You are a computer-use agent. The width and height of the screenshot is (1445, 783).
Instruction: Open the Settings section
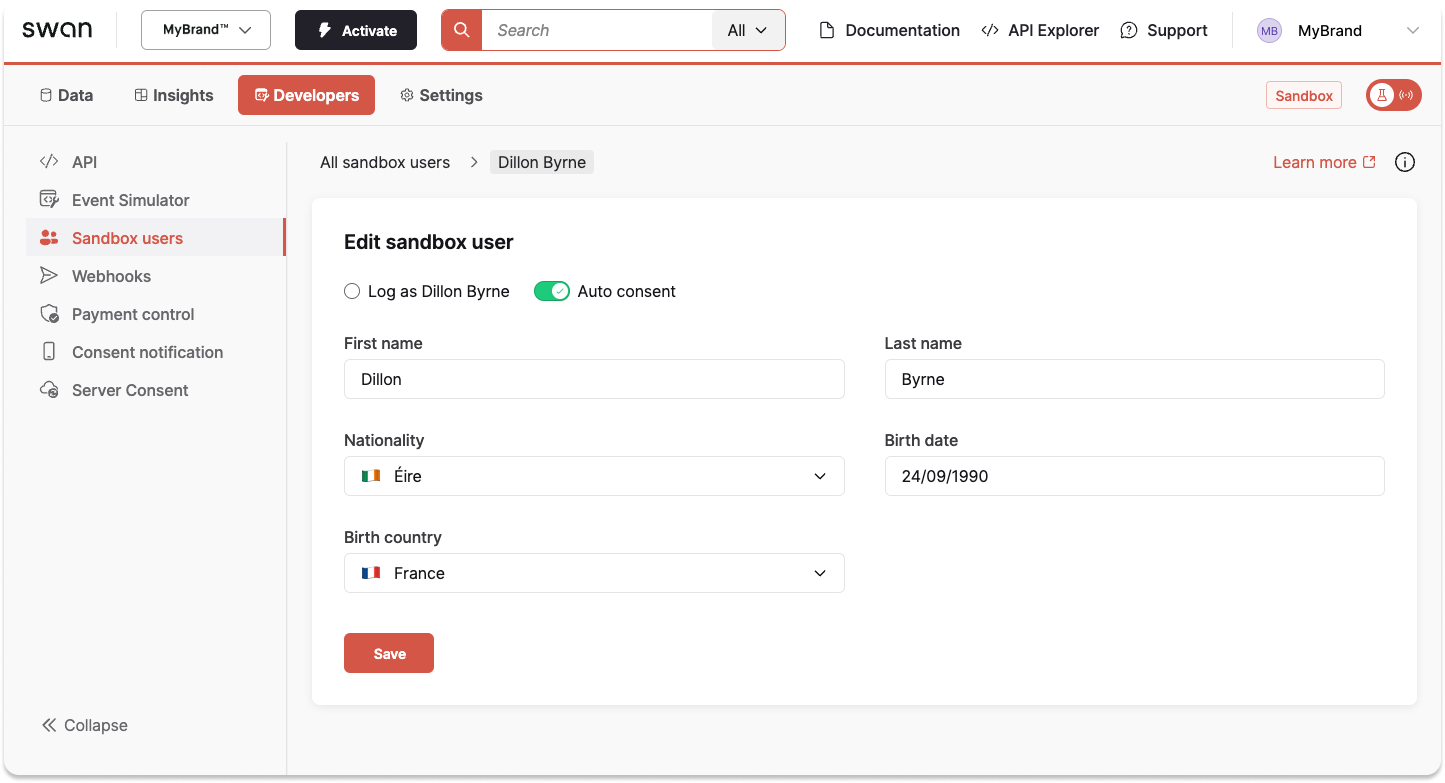pos(441,95)
